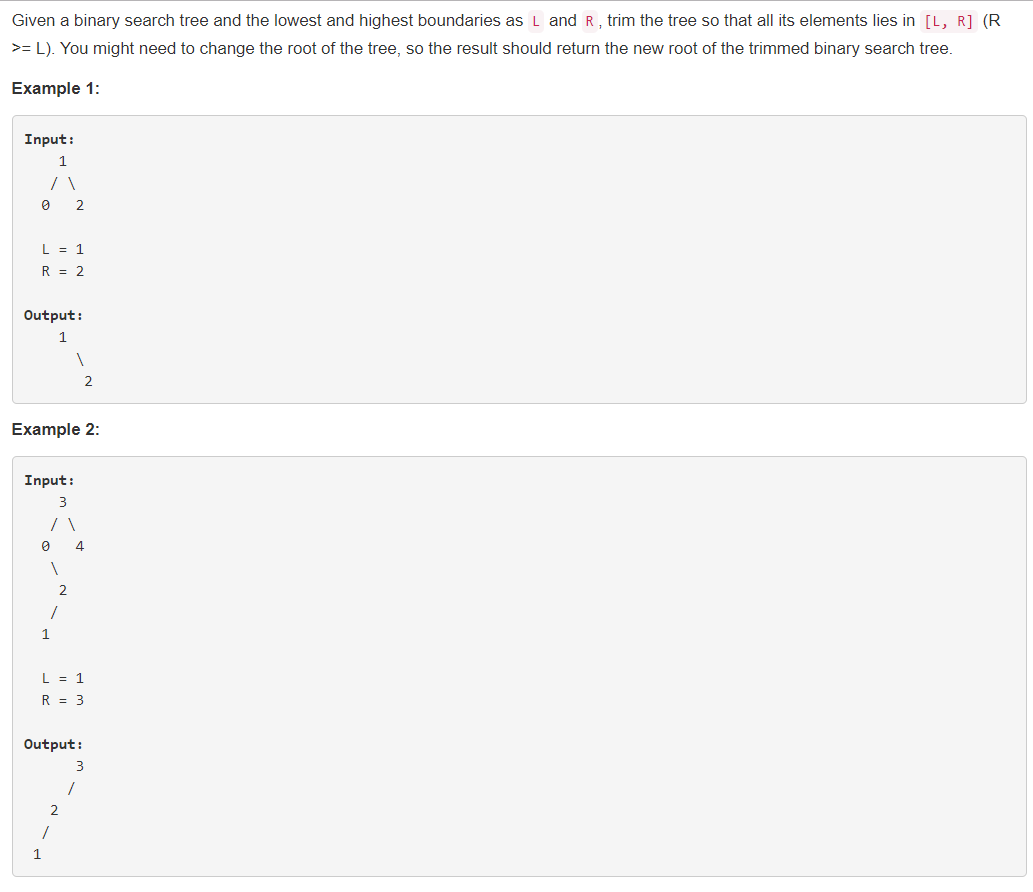The height and width of the screenshot is (892, 1033).
Task: Click the inline code R in description
Action: click(590, 21)
